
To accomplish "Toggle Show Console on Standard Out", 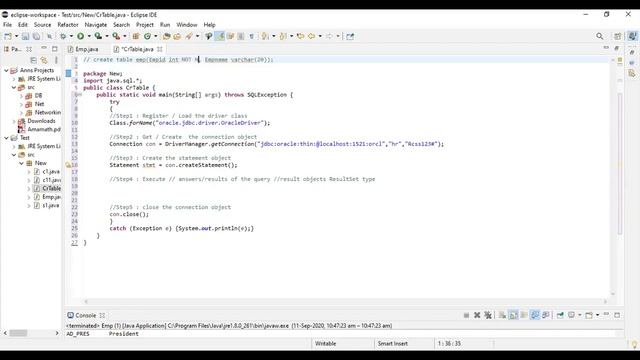I will point(535,315).
